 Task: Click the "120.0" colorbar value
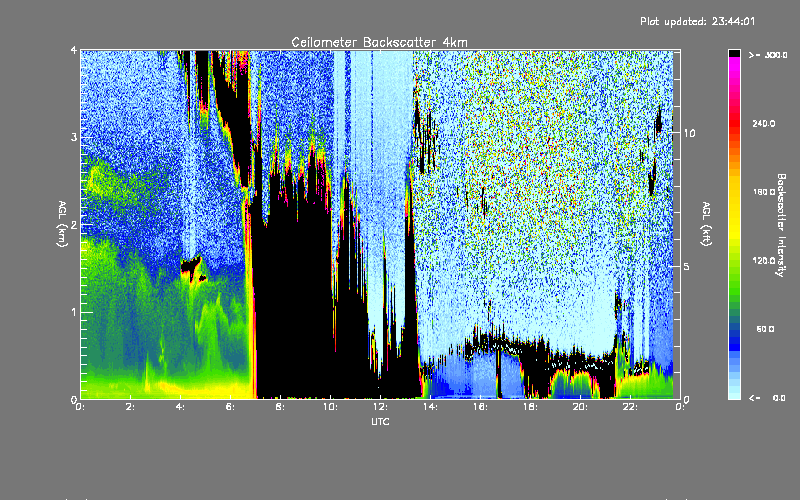(764, 261)
